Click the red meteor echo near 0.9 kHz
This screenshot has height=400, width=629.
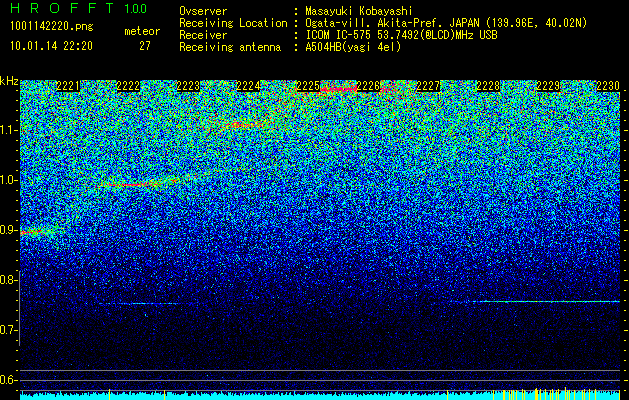coord(34,232)
